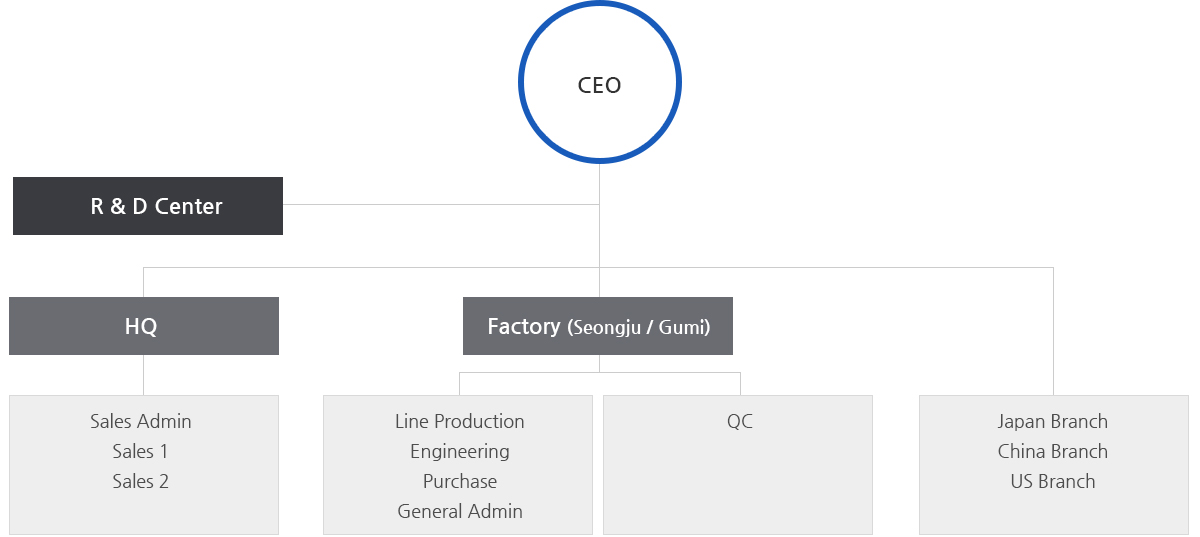Click the HQ department box
1200x537 pixels.
[x=144, y=326]
